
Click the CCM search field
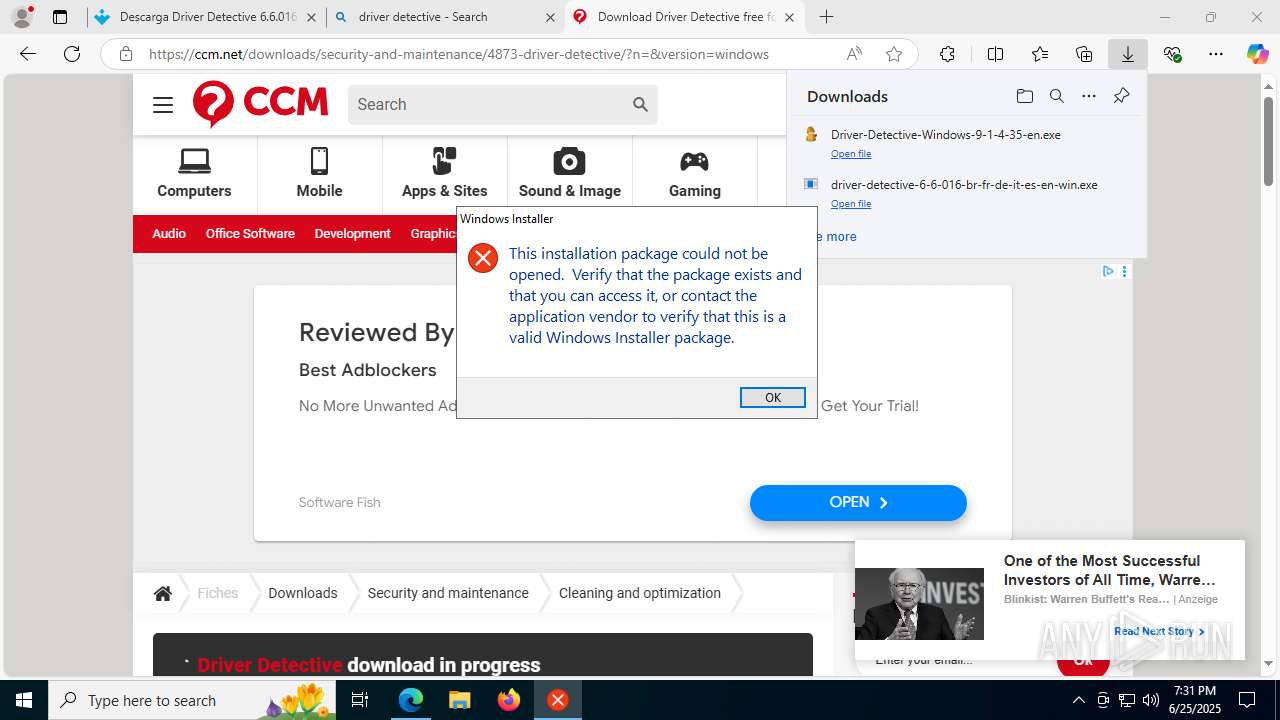point(488,104)
